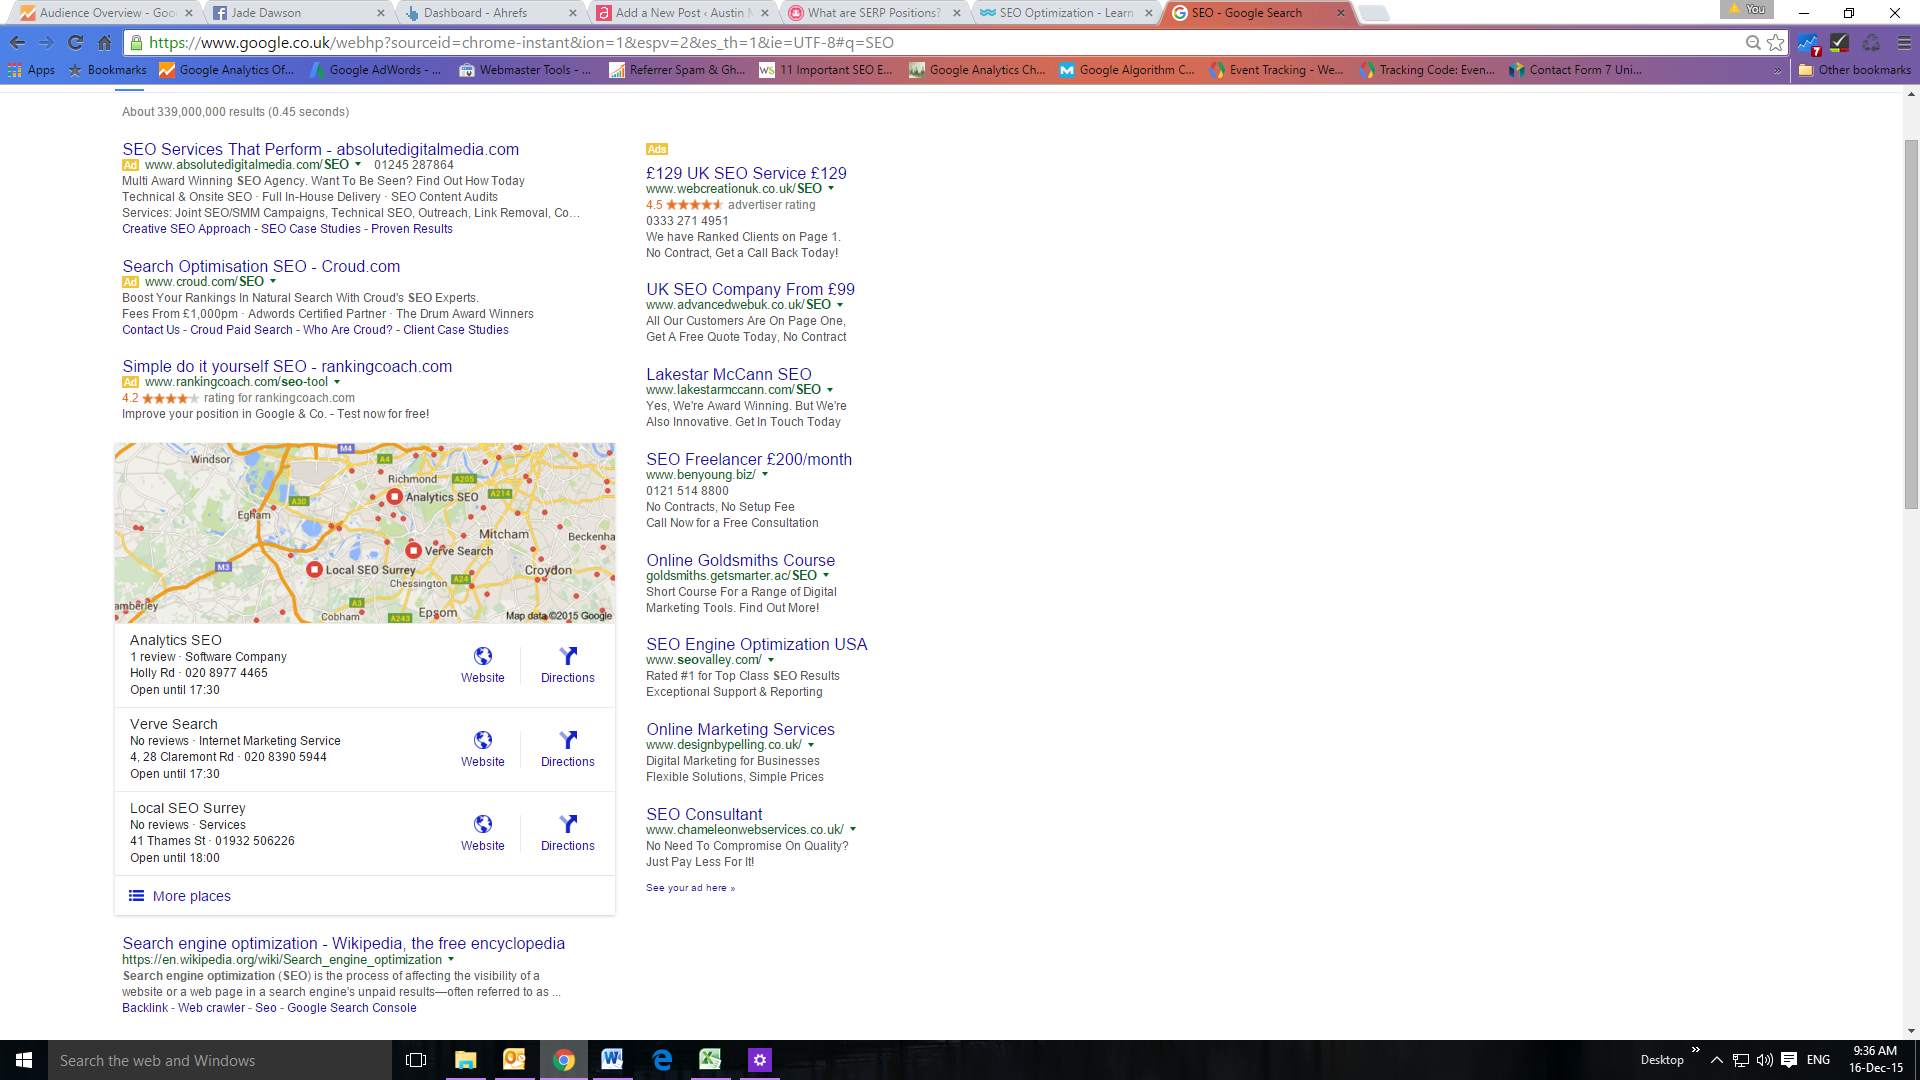Get Directions icon for Analytics SEO
This screenshot has width=1920, height=1080.
(568, 656)
